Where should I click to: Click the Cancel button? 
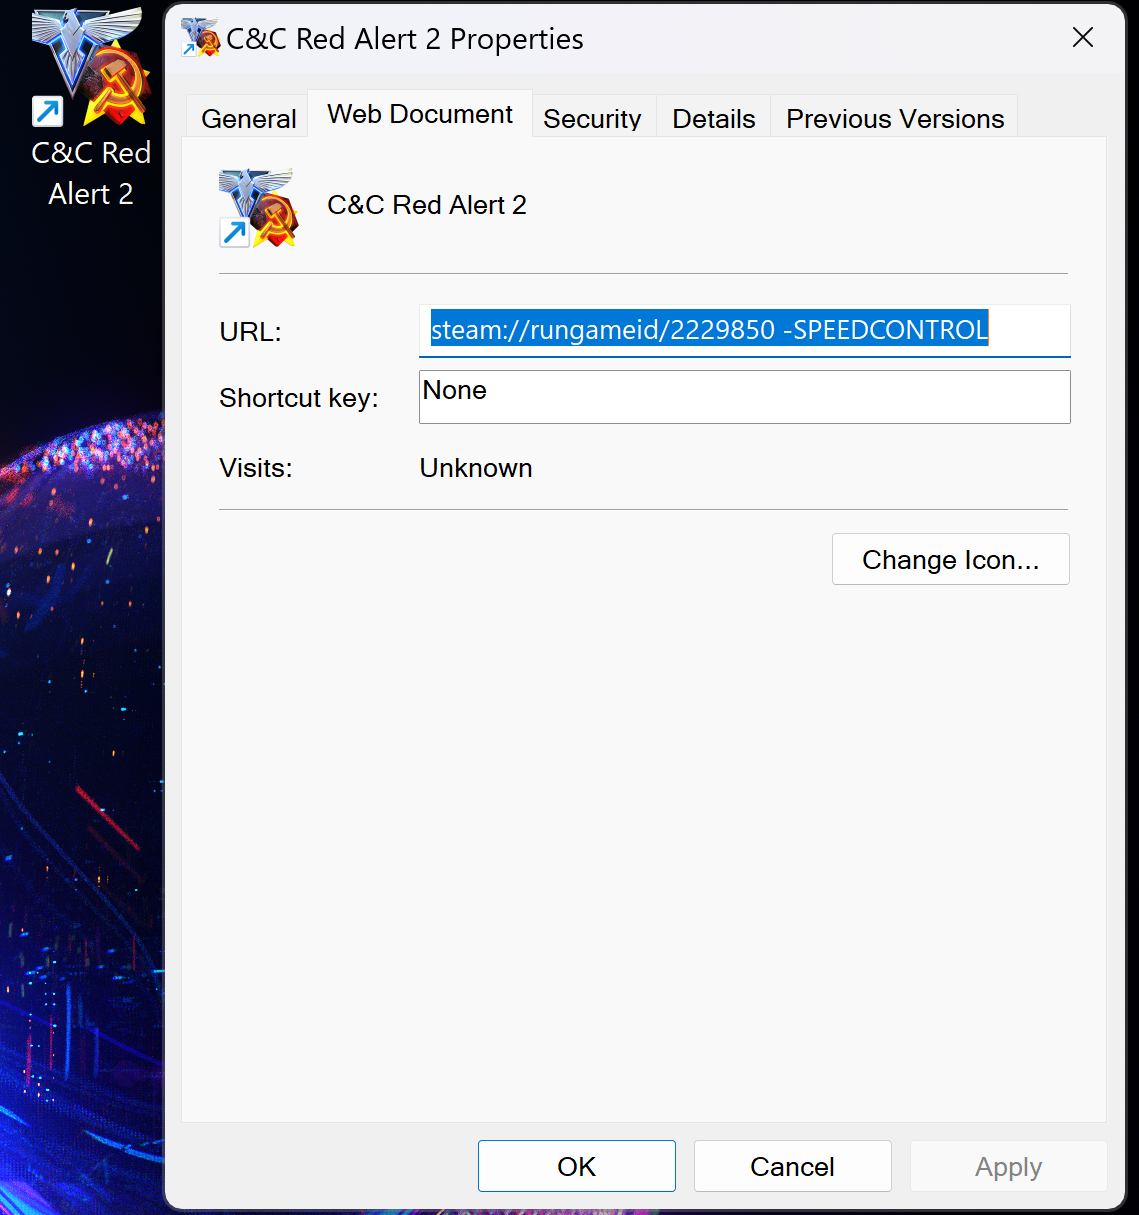coord(792,1166)
